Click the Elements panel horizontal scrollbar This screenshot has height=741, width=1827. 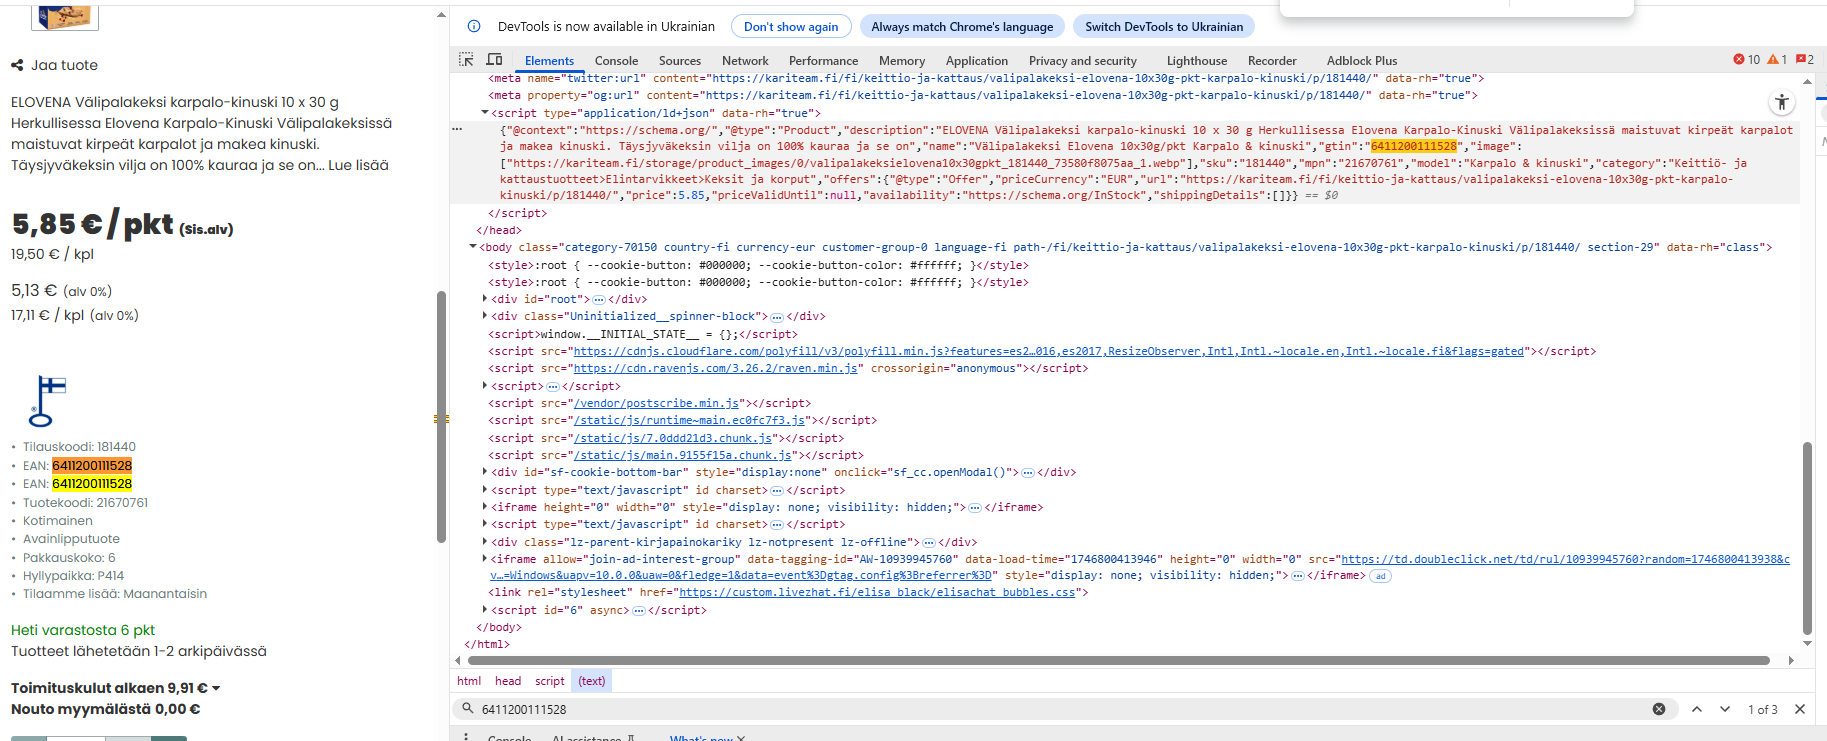pos(1118,660)
